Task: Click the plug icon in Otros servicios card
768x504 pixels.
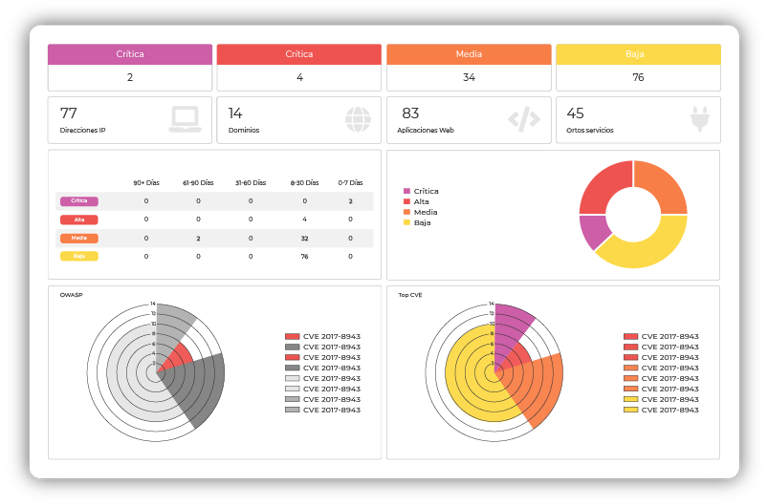Action: click(700, 119)
